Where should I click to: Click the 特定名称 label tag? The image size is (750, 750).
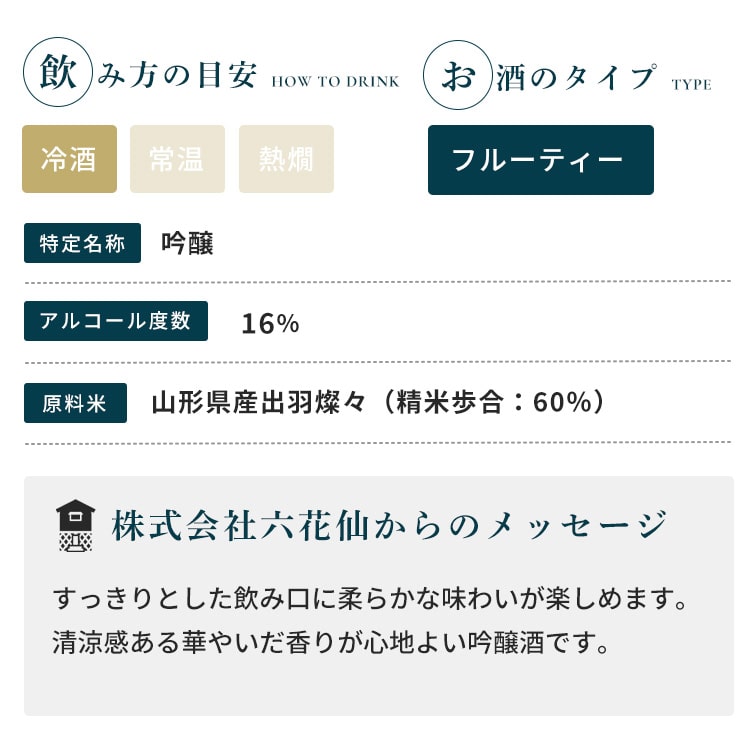(x=82, y=243)
